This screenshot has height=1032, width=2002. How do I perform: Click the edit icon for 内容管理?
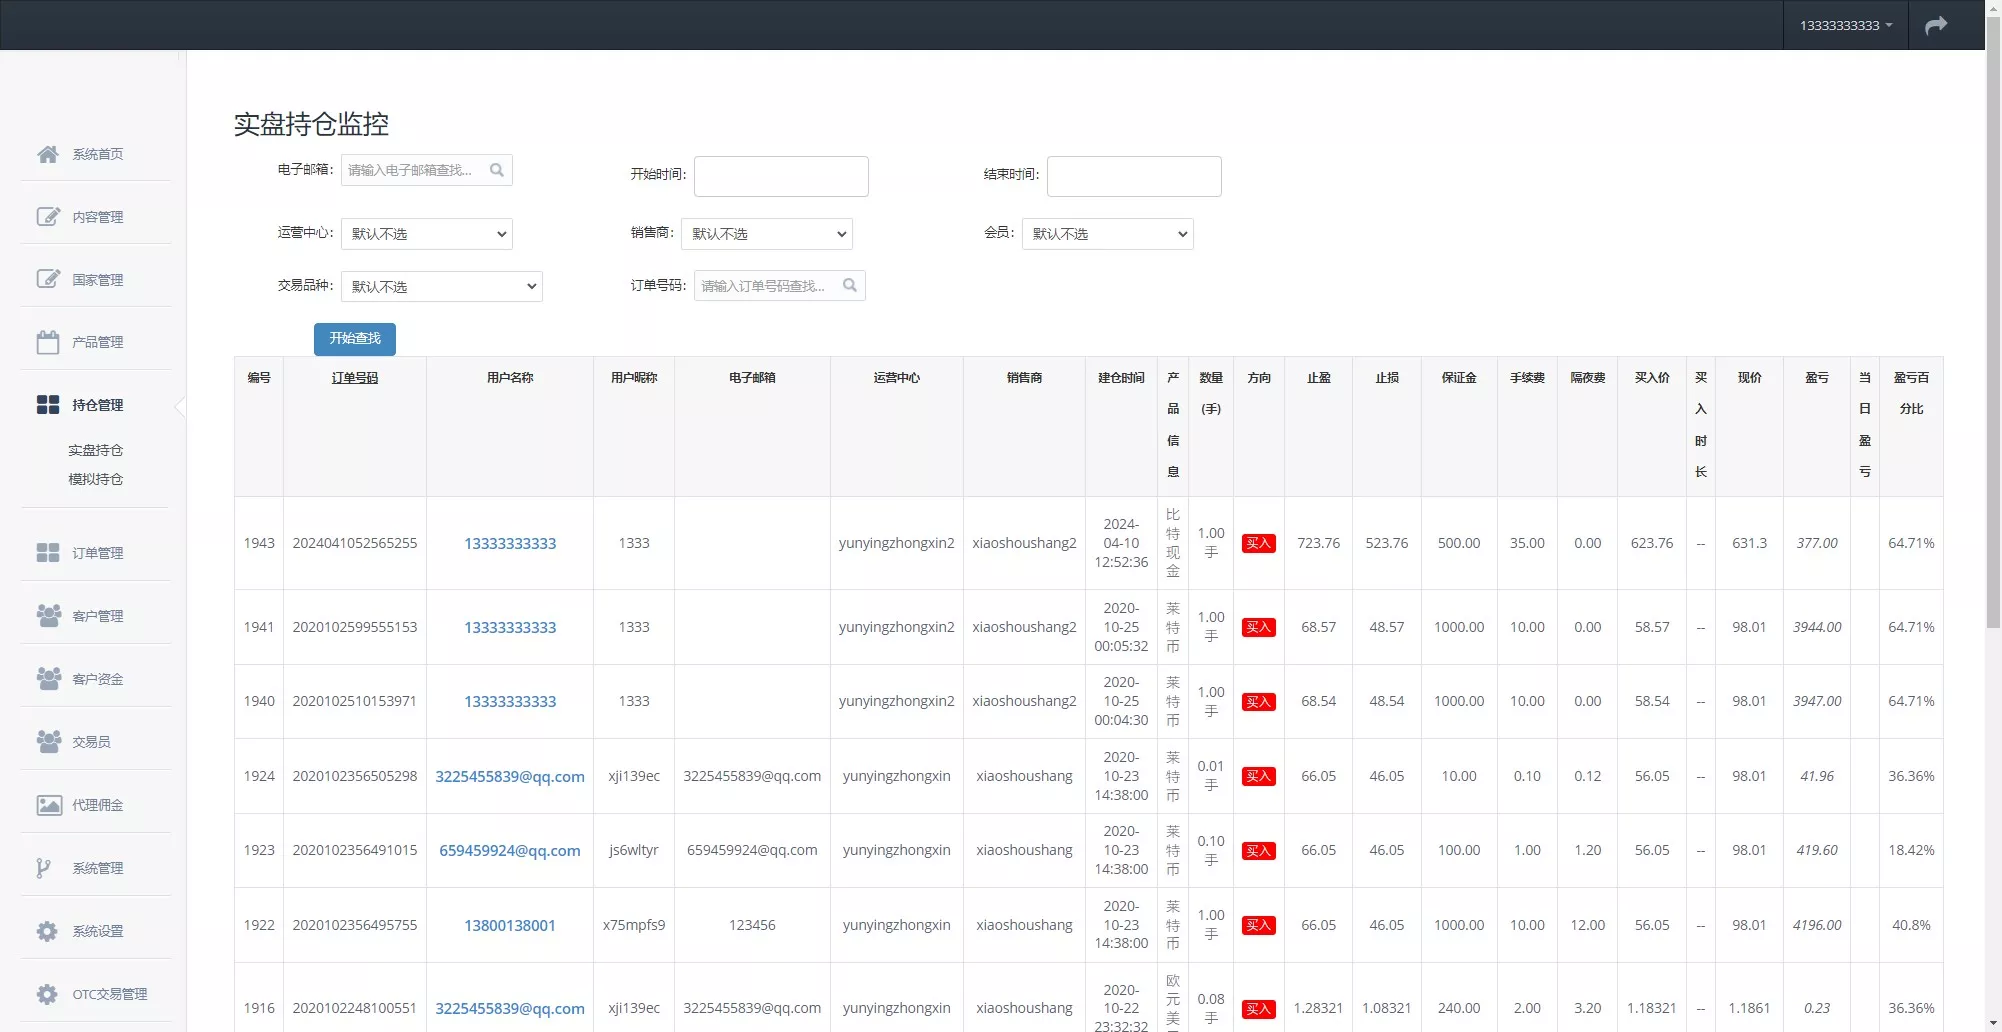coord(47,217)
